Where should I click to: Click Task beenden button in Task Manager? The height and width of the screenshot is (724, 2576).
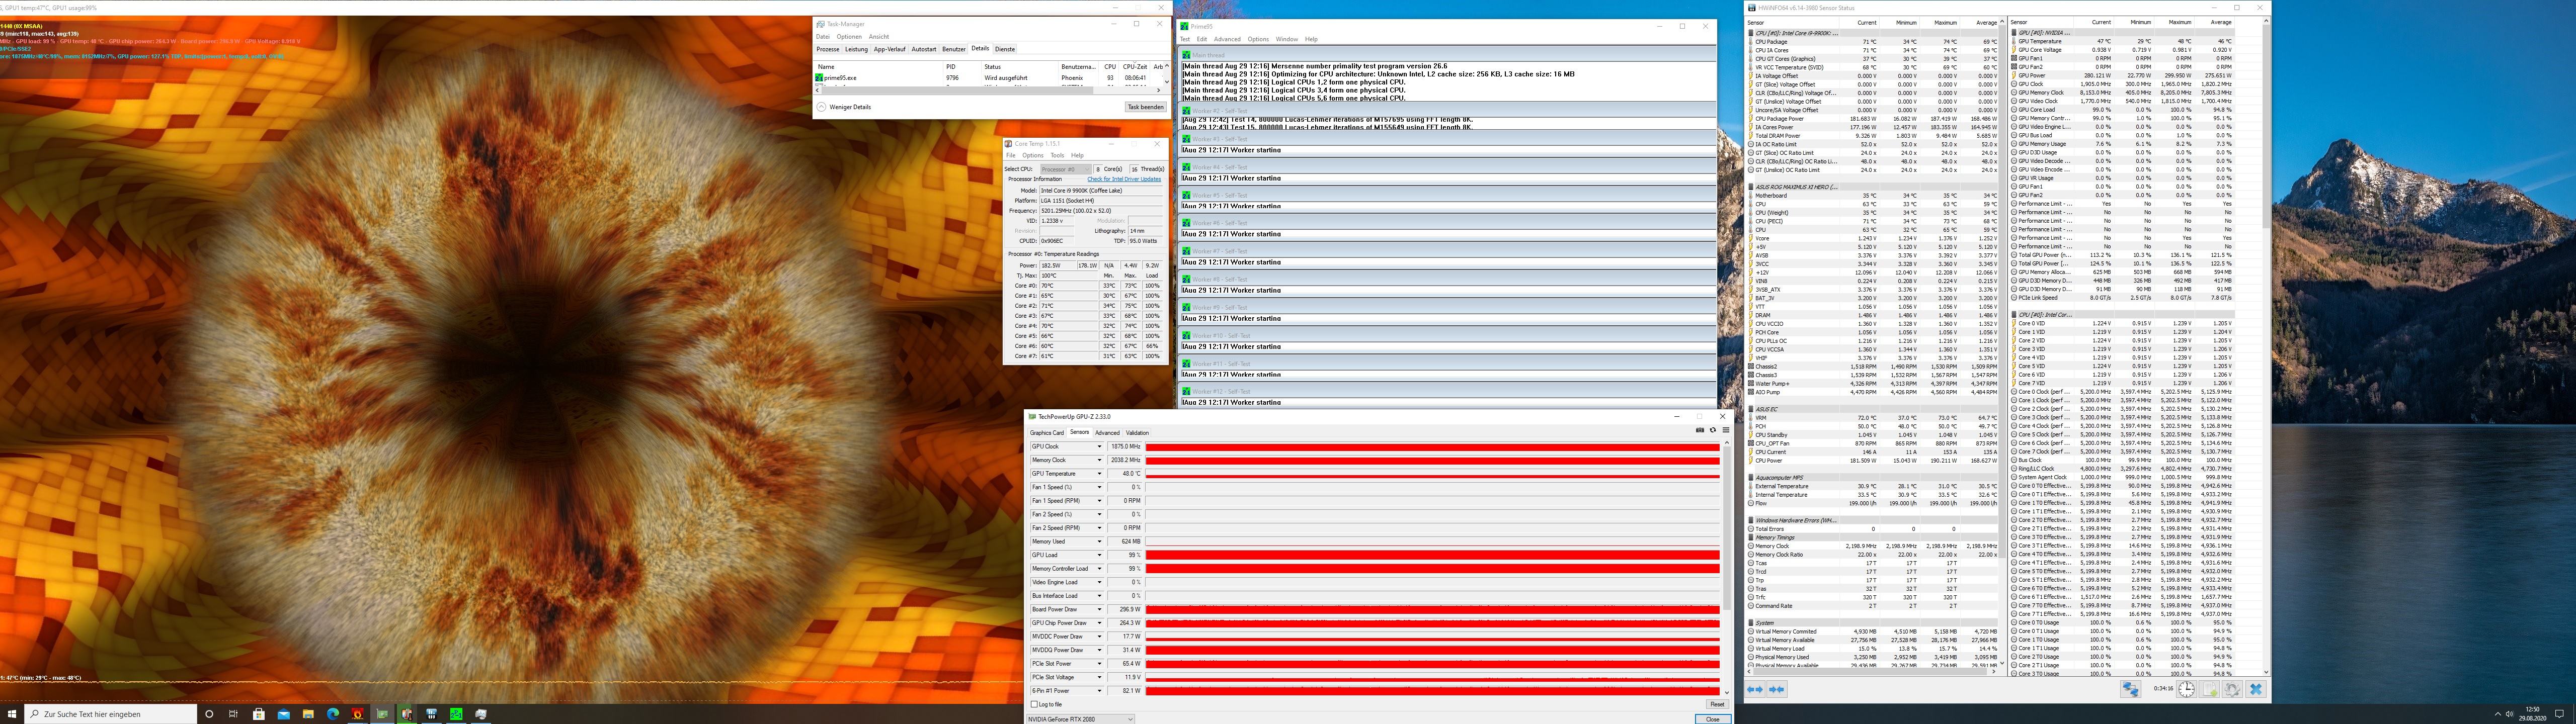(1145, 107)
